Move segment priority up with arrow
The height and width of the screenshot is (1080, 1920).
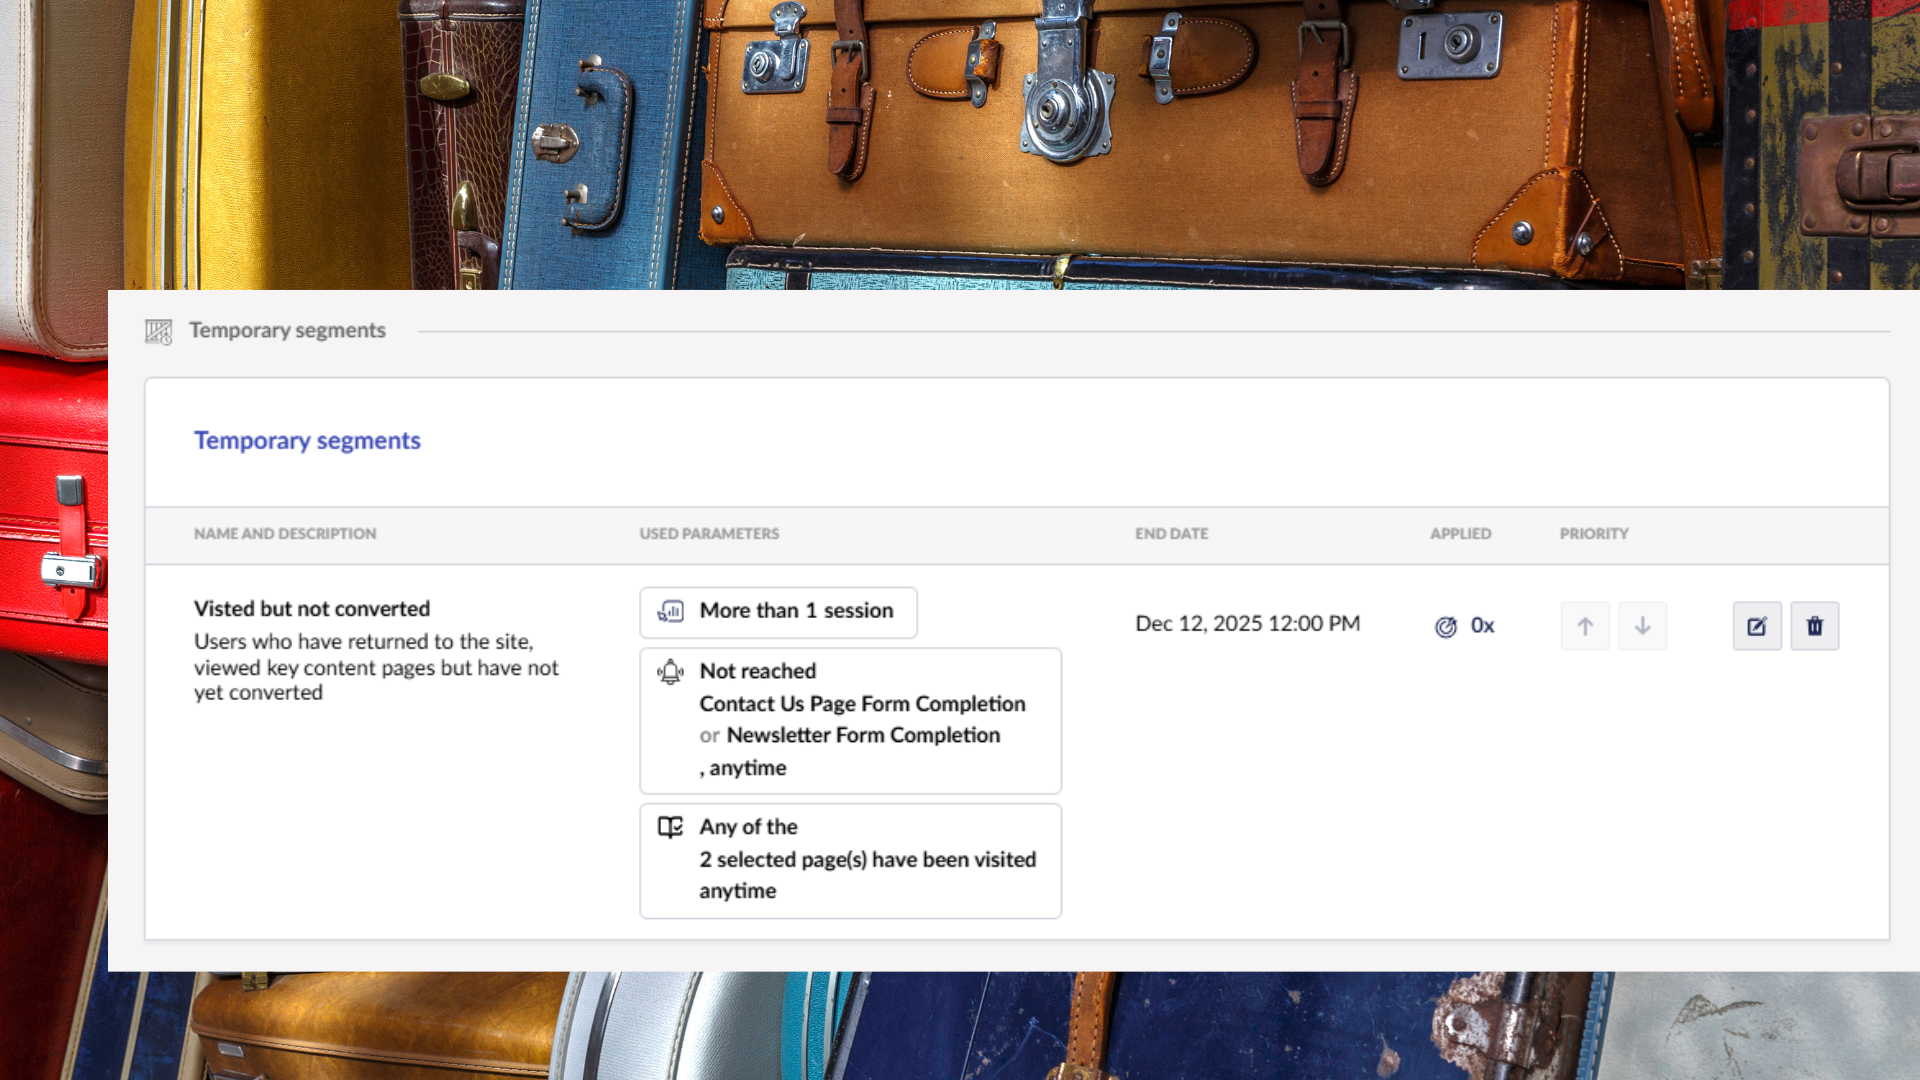(1585, 626)
